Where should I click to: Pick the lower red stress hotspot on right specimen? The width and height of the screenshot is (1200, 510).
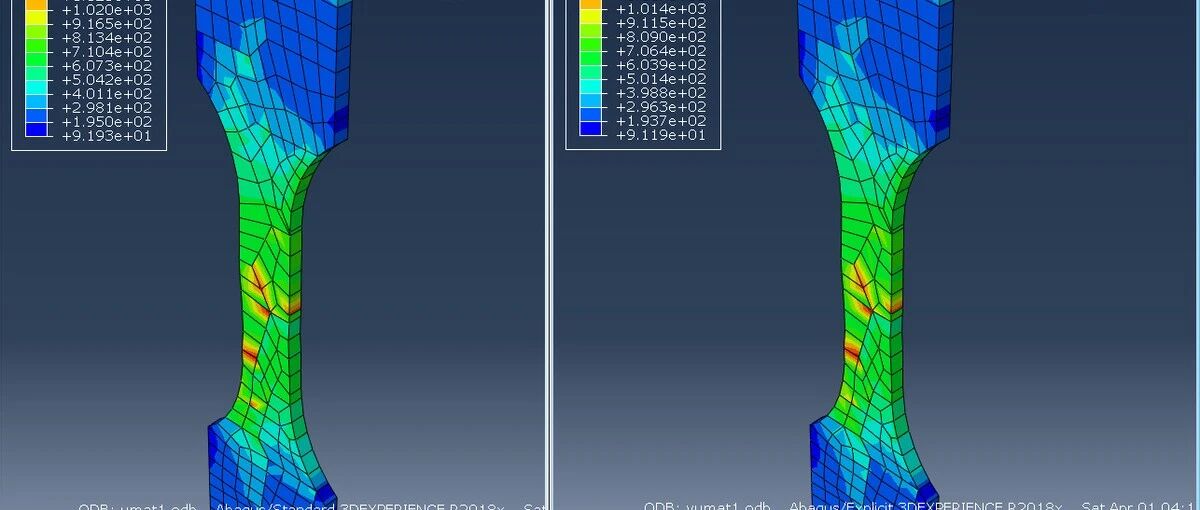850,351
